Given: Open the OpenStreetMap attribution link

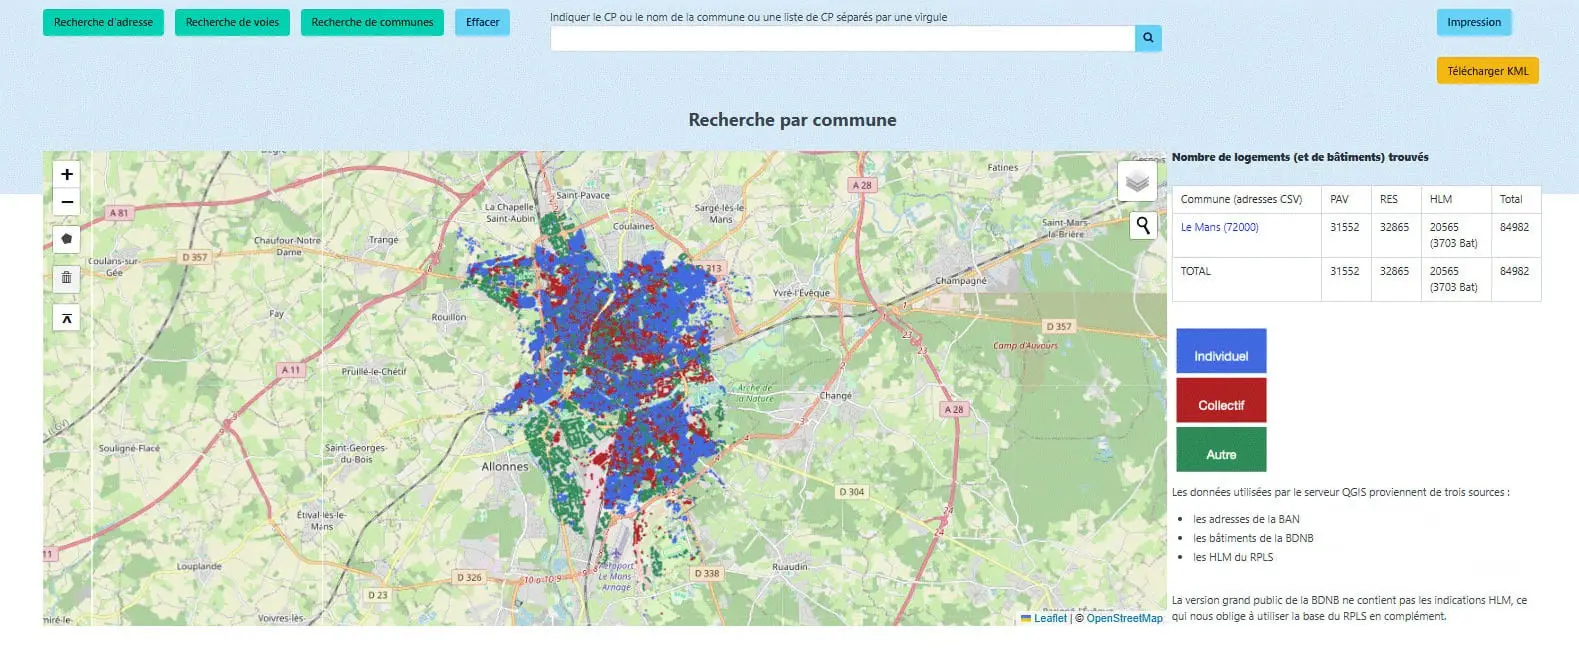Looking at the screenshot, I should [1124, 618].
